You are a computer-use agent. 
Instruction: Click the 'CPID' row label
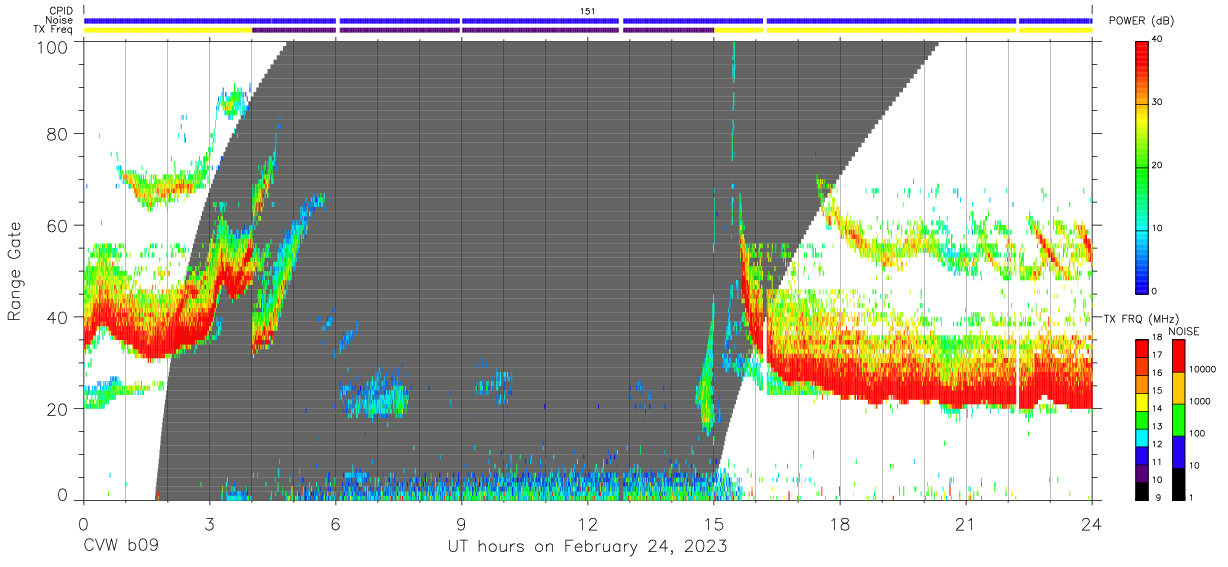click(x=61, y=11)
